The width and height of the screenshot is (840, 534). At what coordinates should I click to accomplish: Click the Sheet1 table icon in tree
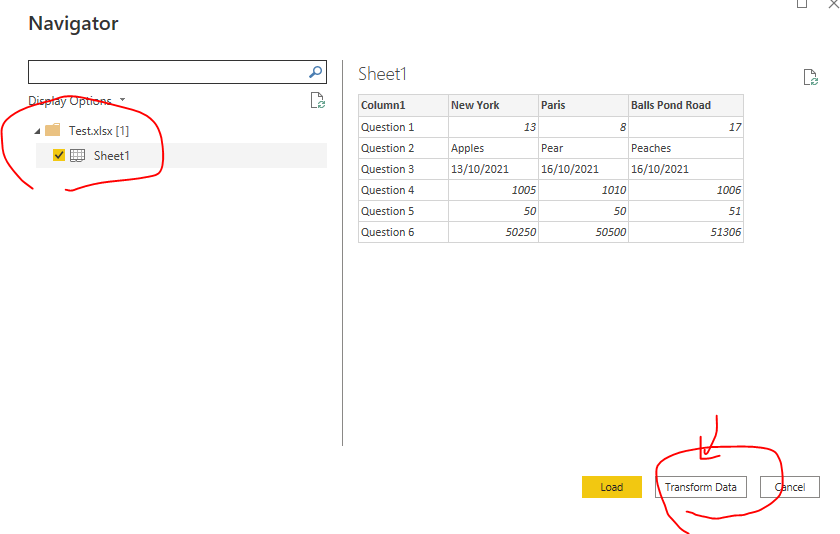pyautogui.click(x=78, y=155)
